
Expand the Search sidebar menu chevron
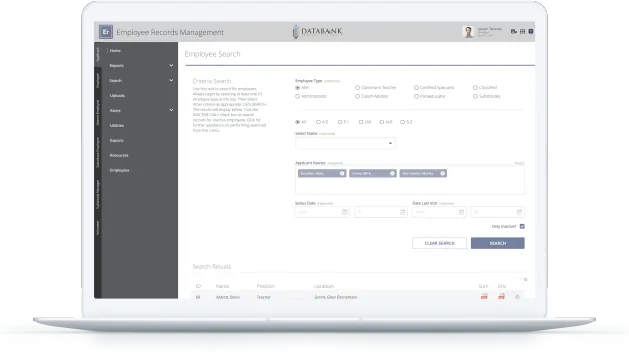171,80
